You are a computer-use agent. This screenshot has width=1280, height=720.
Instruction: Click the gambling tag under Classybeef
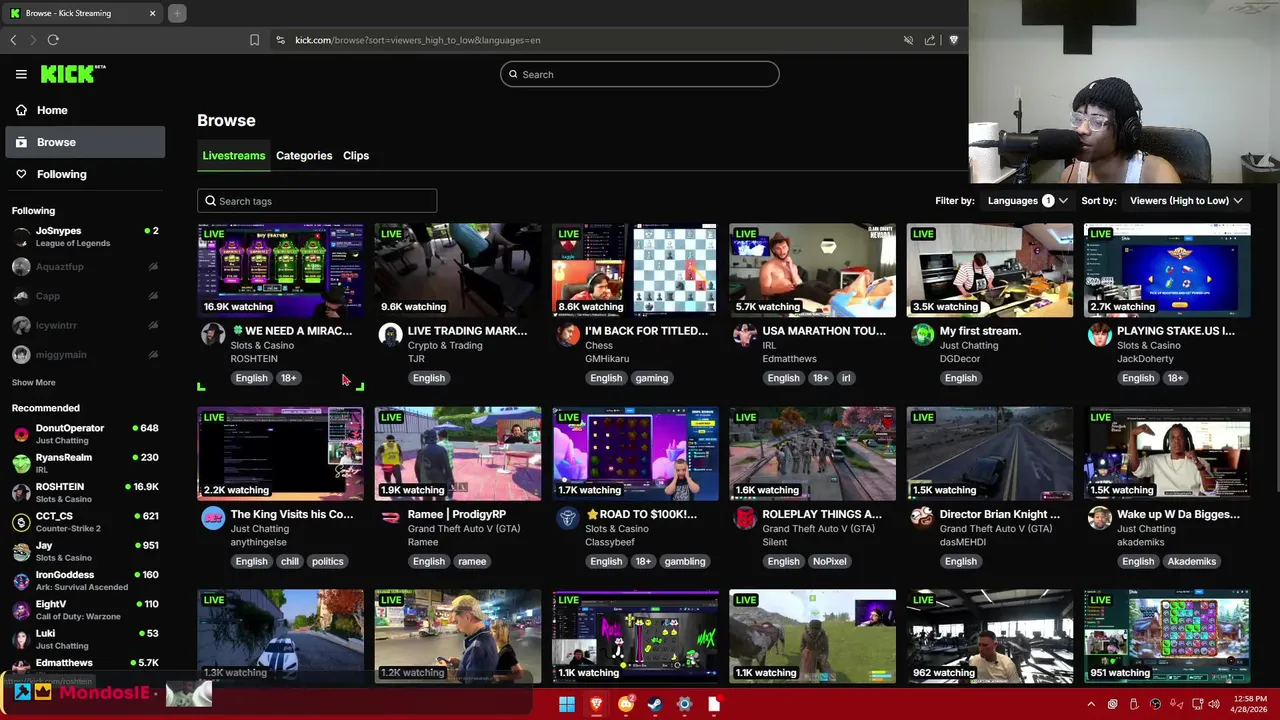(x=685, y=561)
